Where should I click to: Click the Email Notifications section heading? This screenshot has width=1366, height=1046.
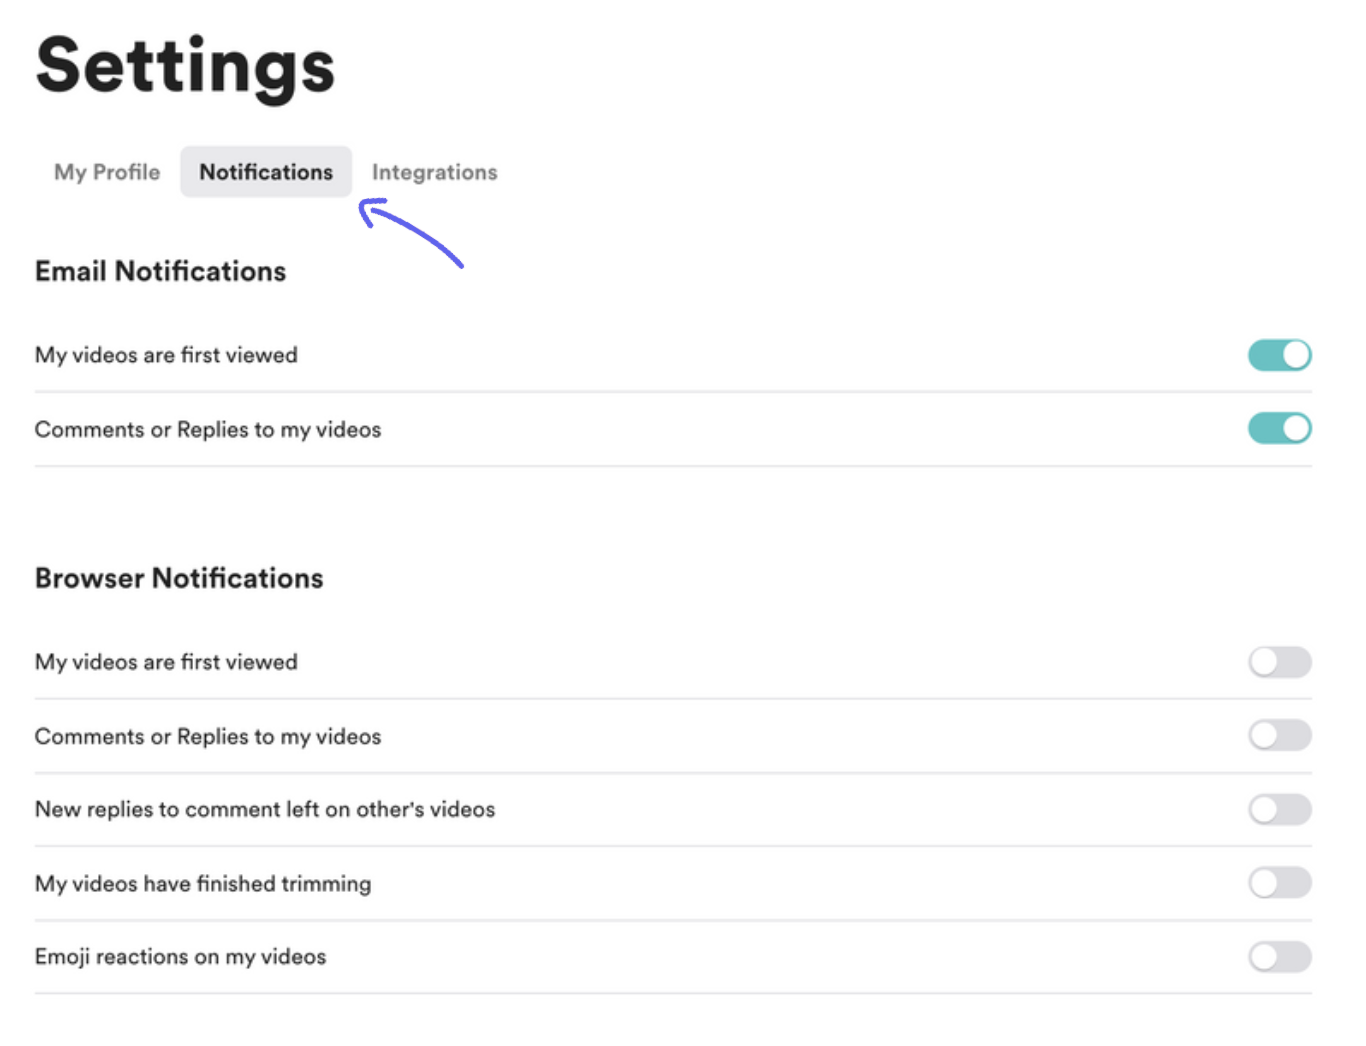tap(160, 271)
